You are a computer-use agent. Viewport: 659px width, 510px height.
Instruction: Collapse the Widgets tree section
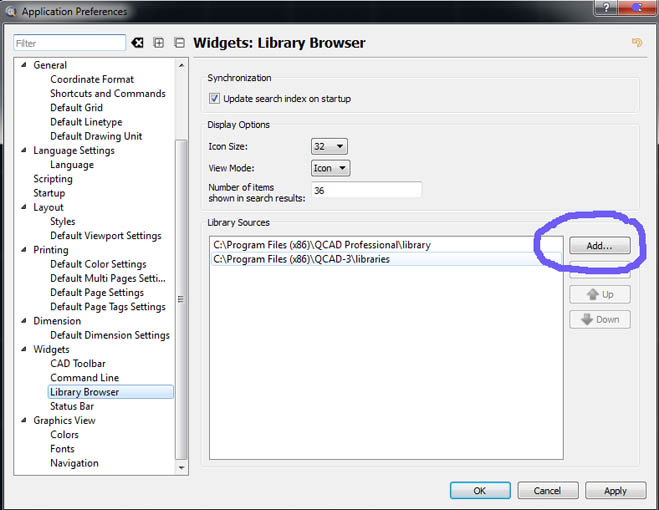24,350
